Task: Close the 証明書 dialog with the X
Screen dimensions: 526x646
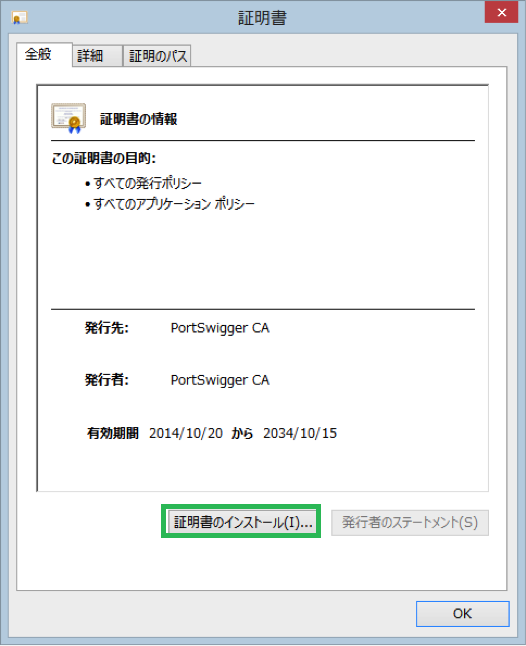Action: pos(501,12)
